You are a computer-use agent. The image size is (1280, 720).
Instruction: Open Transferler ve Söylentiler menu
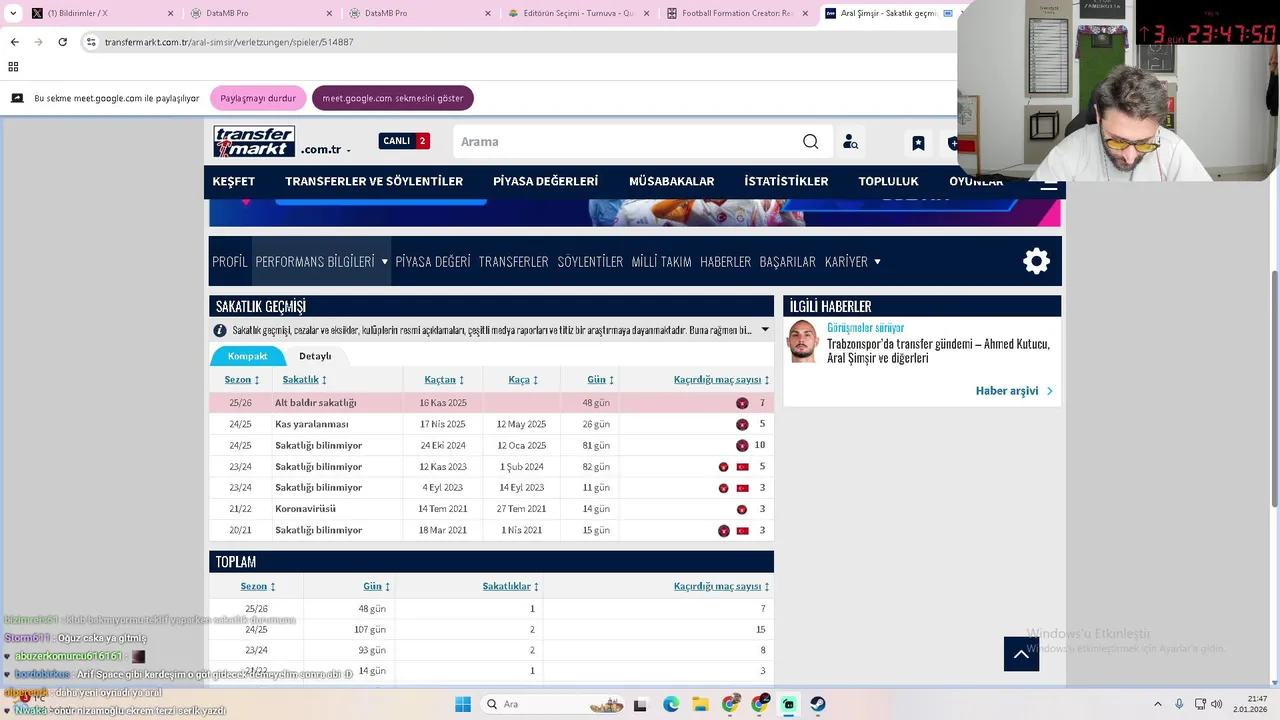point(374,181)
